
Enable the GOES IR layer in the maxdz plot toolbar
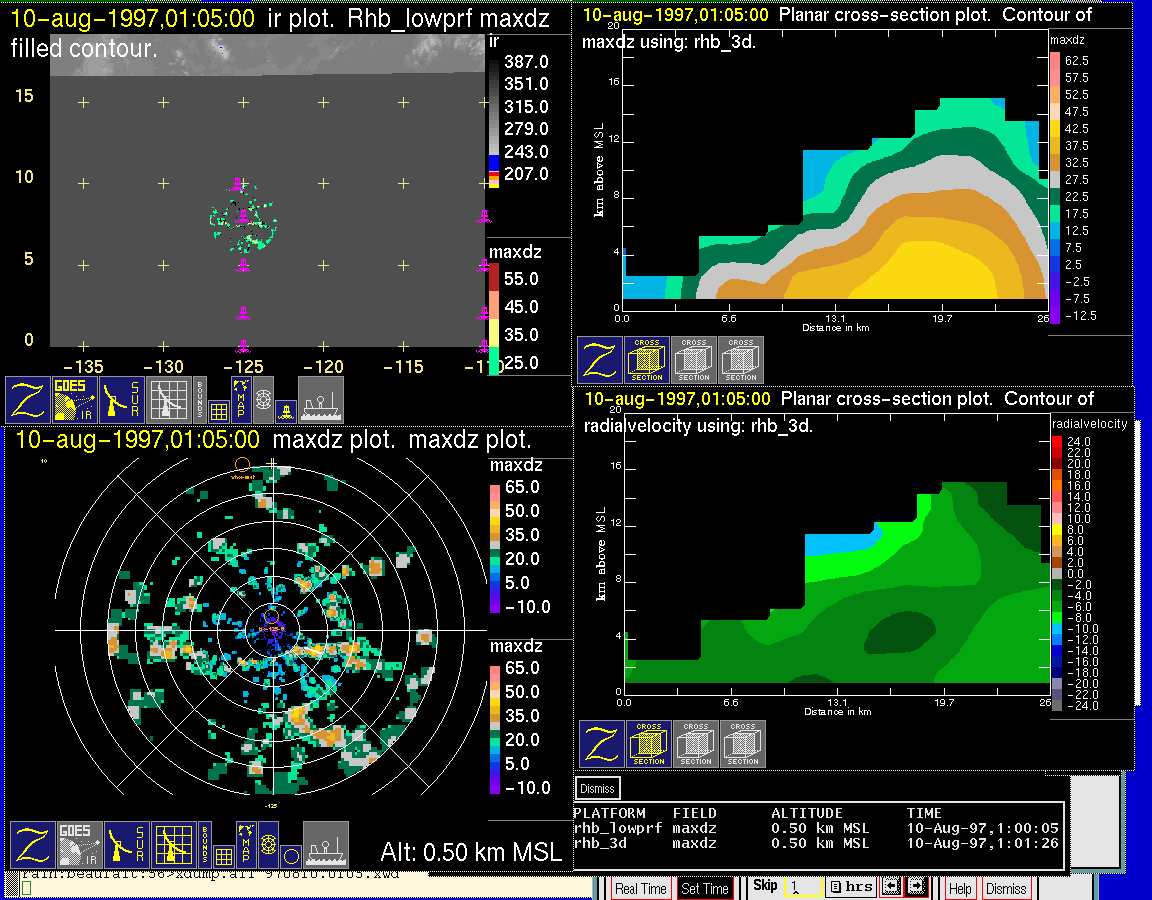tap(79, 845)
